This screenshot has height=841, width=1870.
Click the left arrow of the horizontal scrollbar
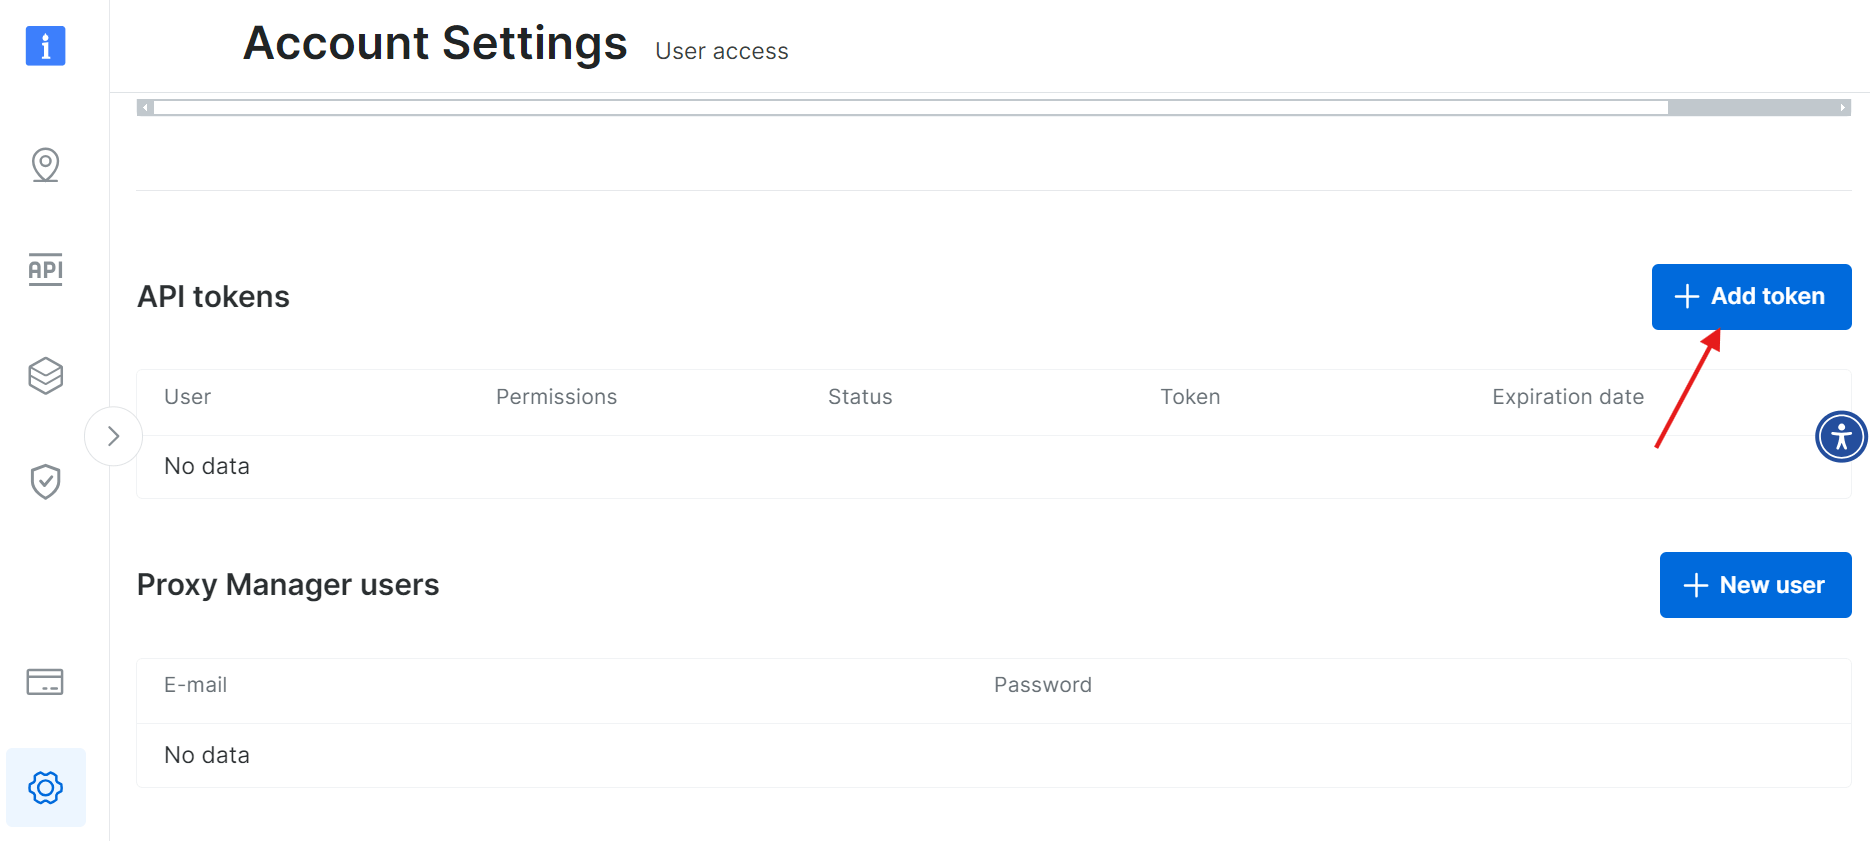145,106
